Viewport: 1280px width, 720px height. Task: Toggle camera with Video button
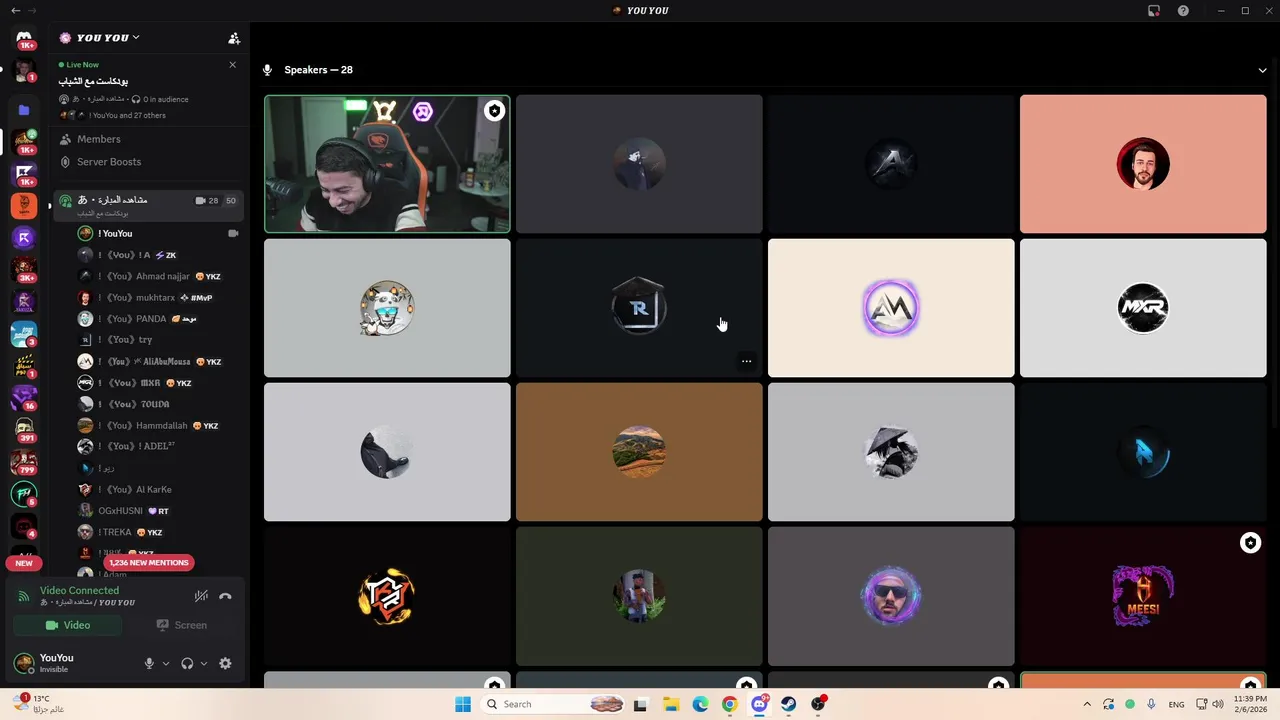[x=67, y=625]
